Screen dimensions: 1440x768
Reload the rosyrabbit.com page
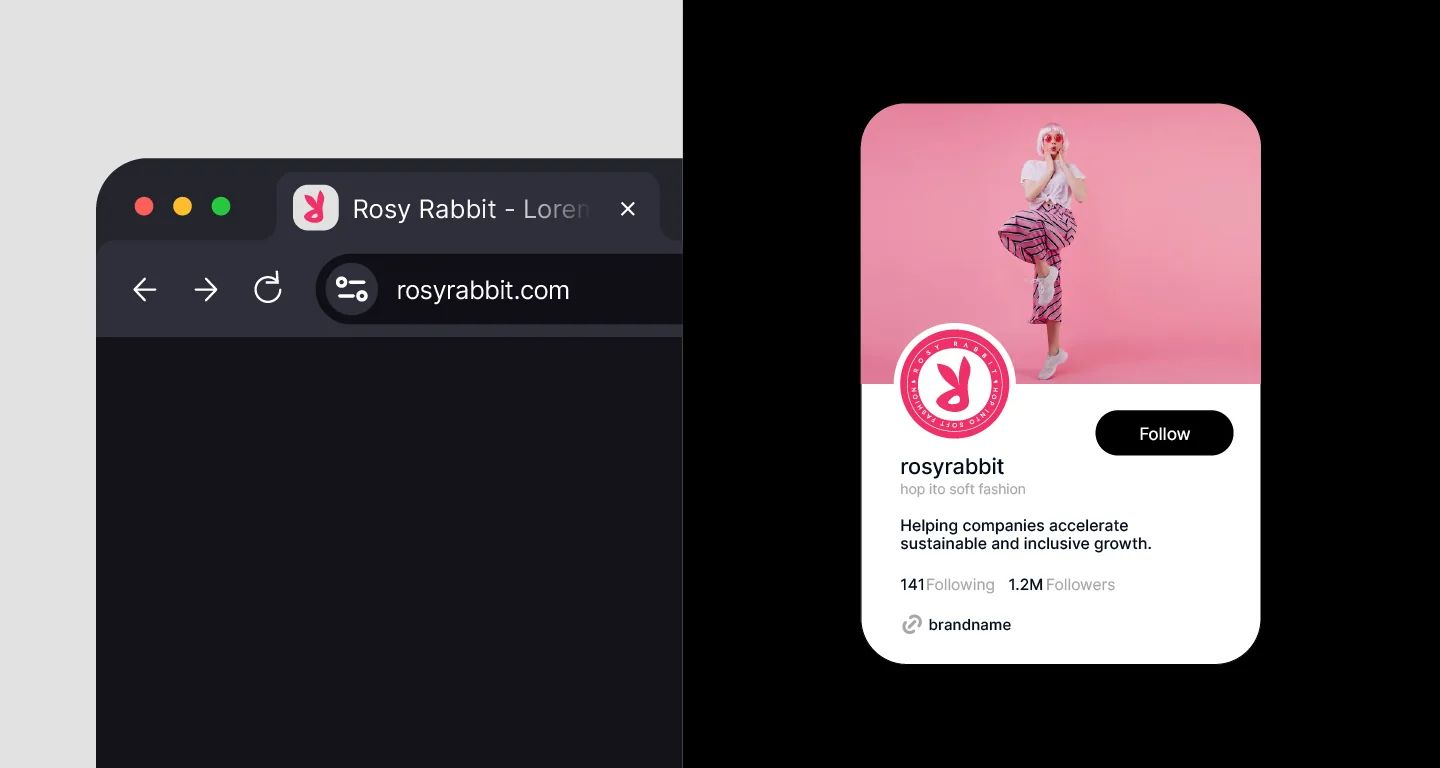point(268,289)
